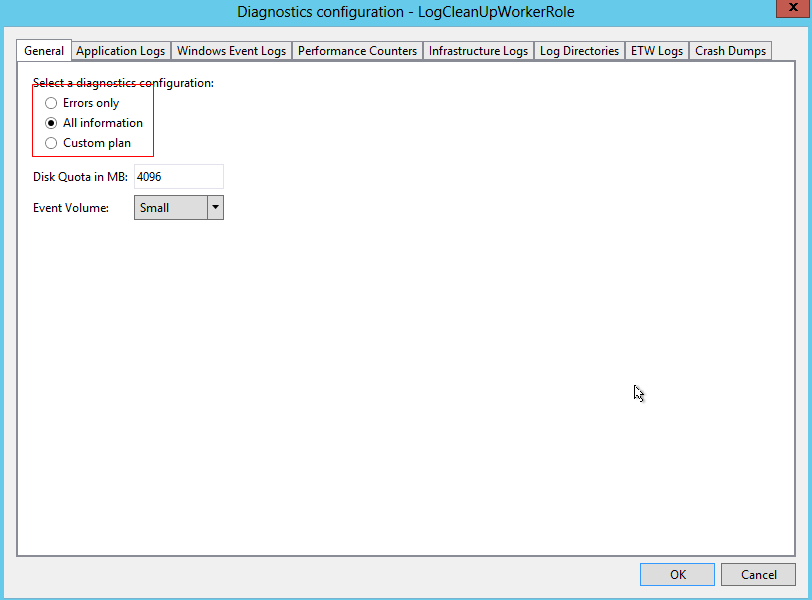Cancel the diagnostics configuration dialog
This screenshot has height=600, width=812.
(758, 574)
